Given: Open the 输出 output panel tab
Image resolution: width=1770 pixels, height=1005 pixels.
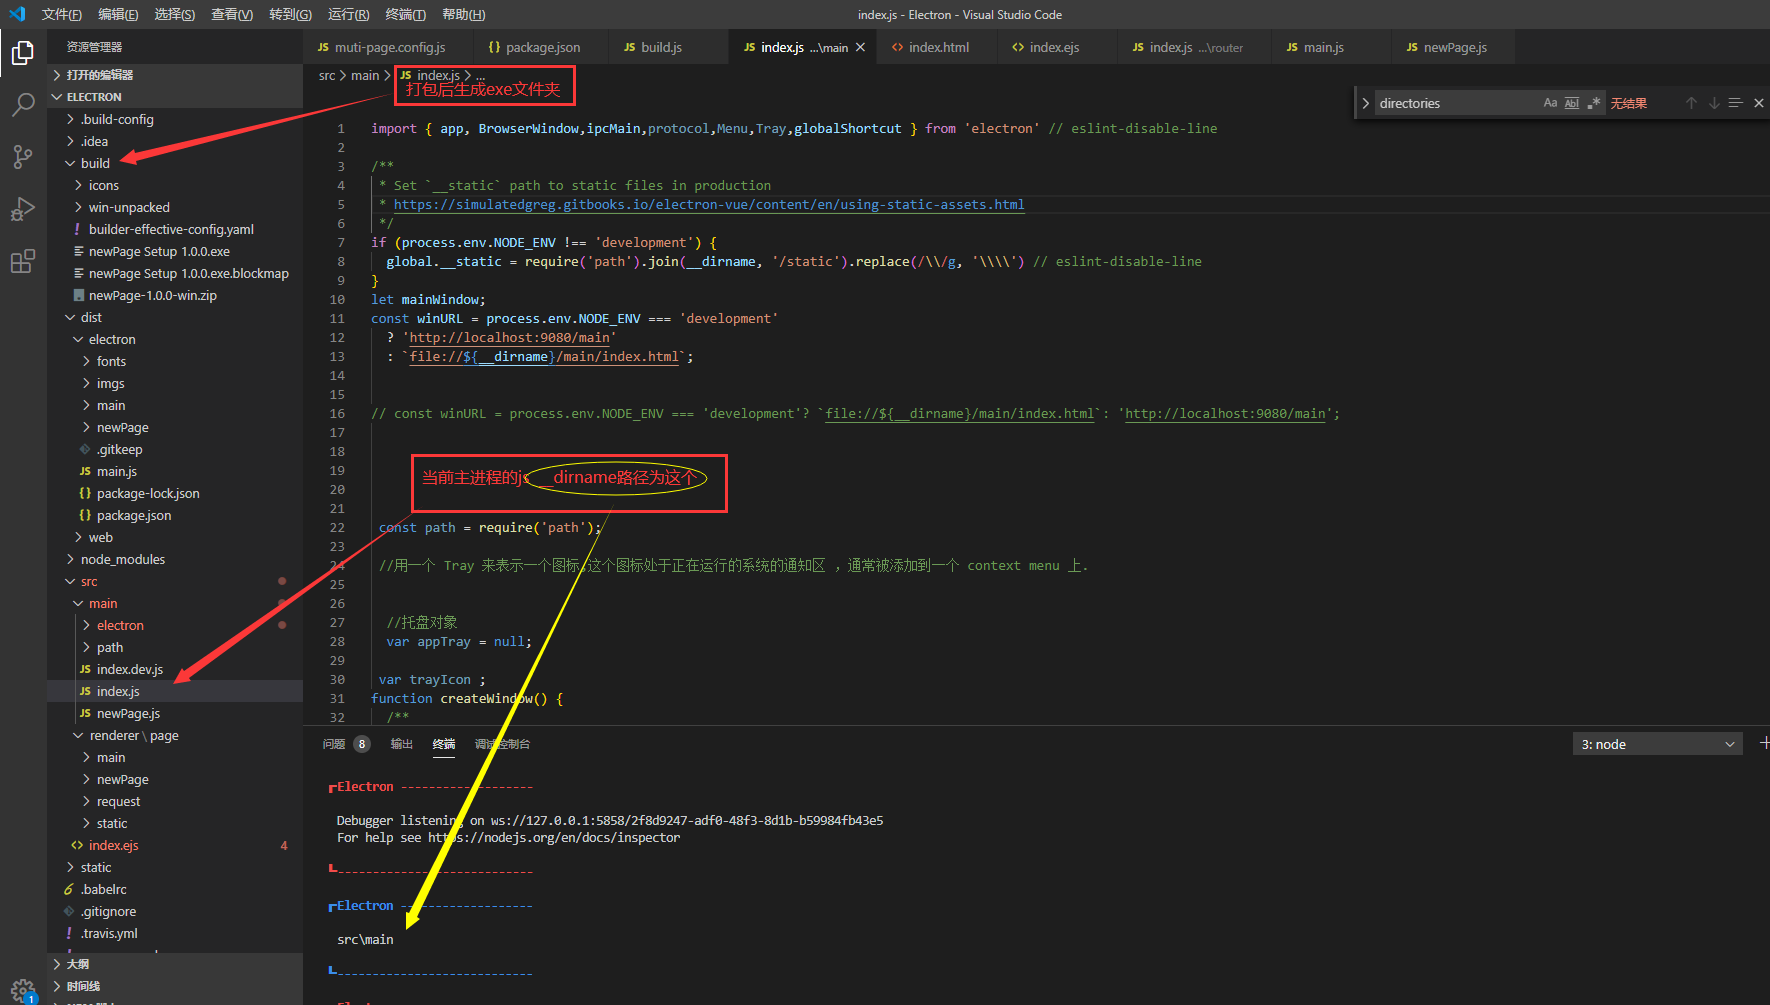Looking at the screenshot, I should (401, 744).
